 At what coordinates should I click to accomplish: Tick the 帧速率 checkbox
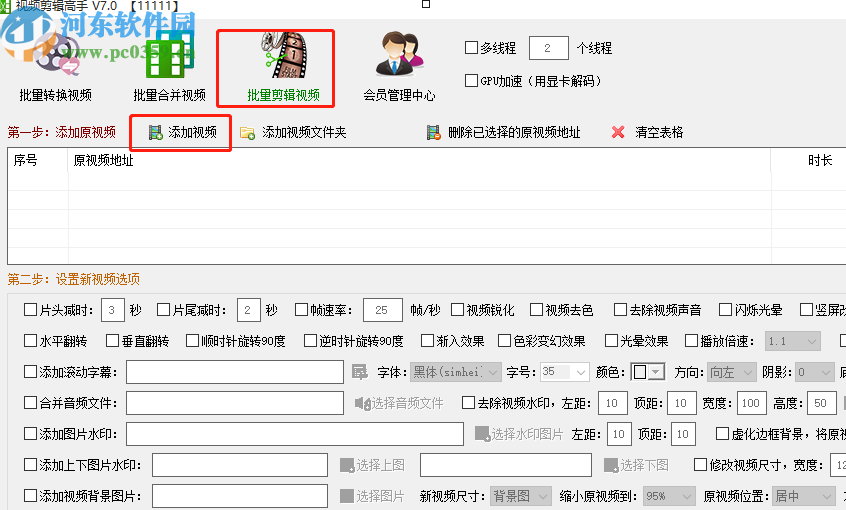tap(301, 310)
